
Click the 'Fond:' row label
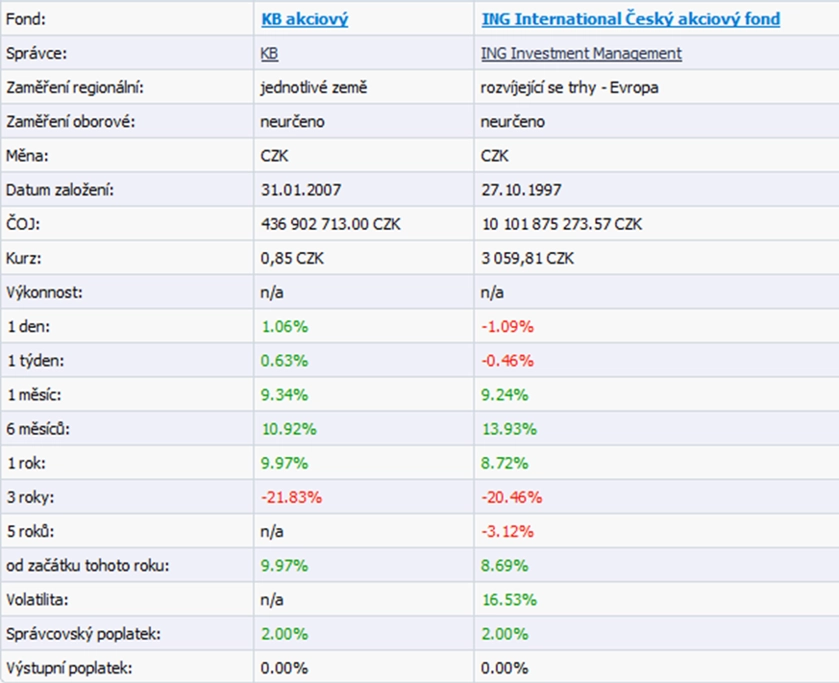coord(26,19)
